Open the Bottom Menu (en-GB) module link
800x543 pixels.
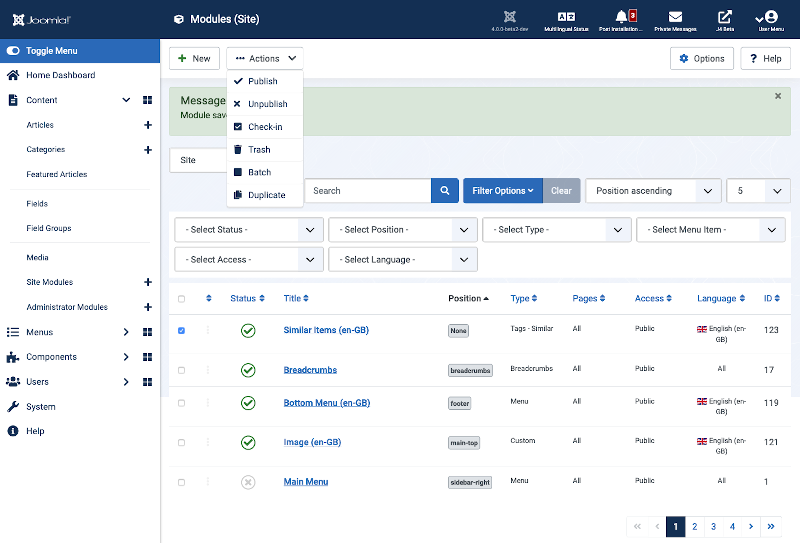[x=327, y=403]
